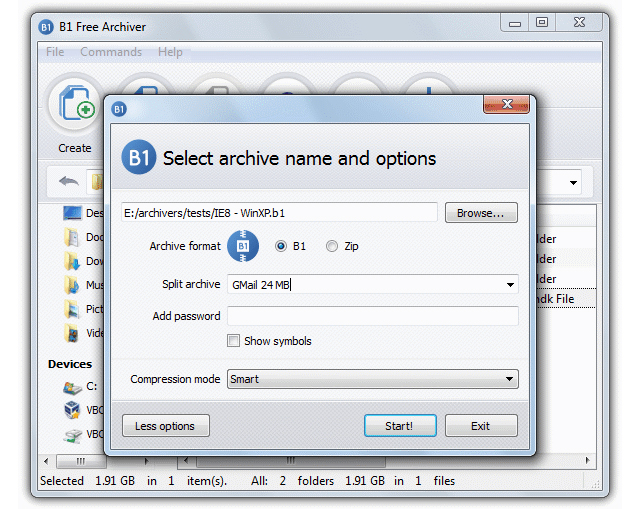Screen dimensions: 640x509
Task: Select the 'dk File' row in file list
Action: [x=566, y=299]
